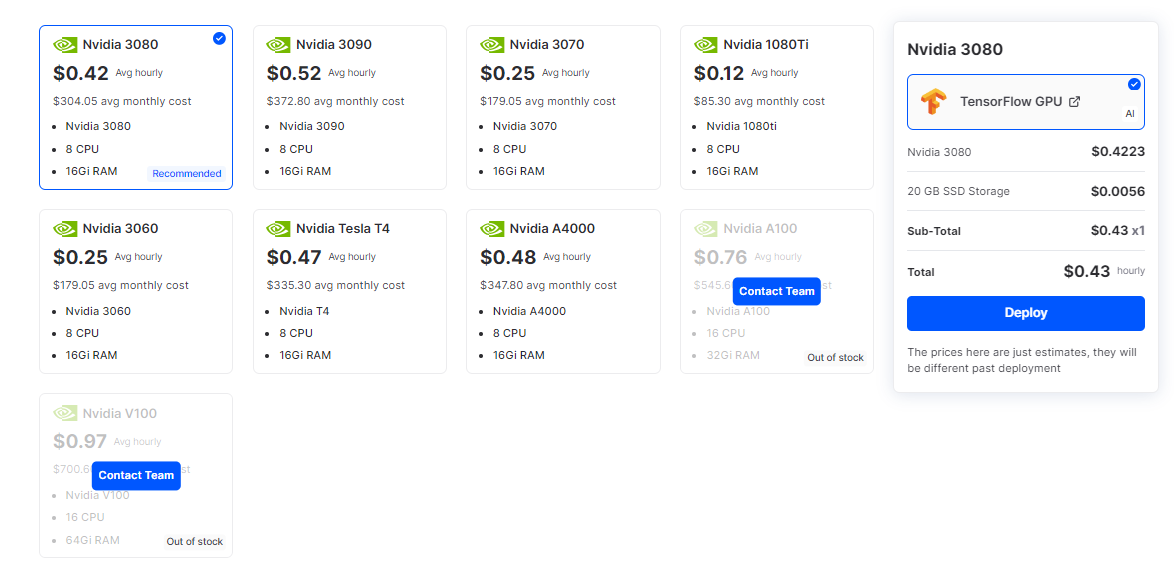1174x567 pixels.
Task: Click the Nvidia 1080ti bullet item
Action: [x=742, y=126]
